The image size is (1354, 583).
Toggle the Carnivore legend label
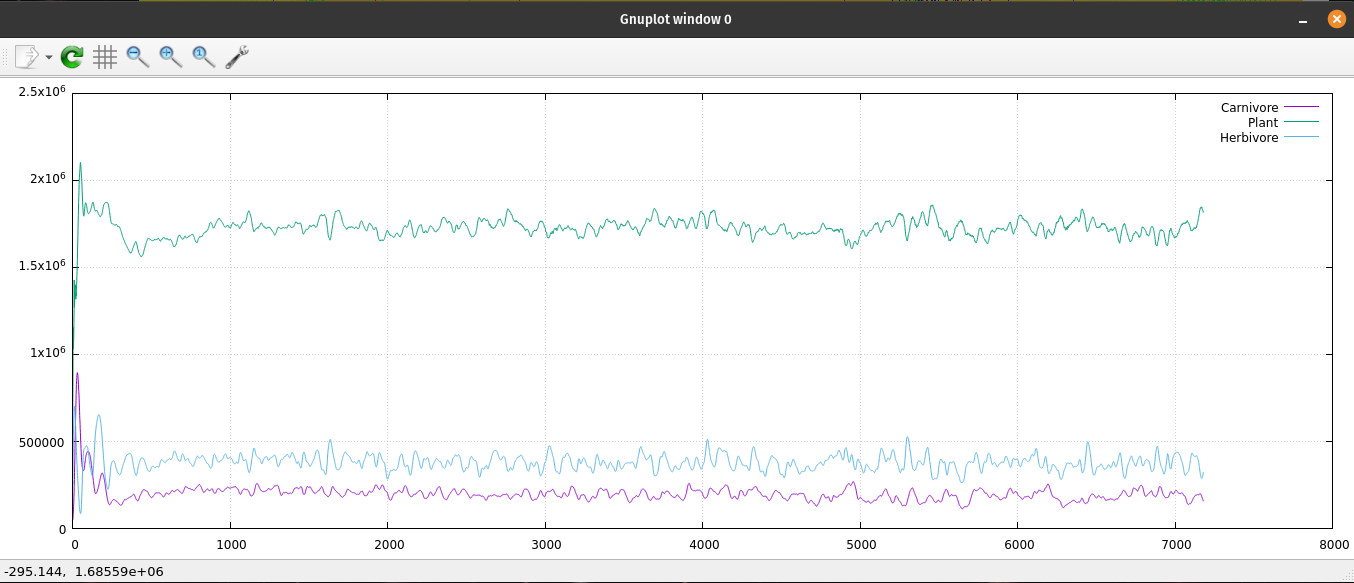1249,107
